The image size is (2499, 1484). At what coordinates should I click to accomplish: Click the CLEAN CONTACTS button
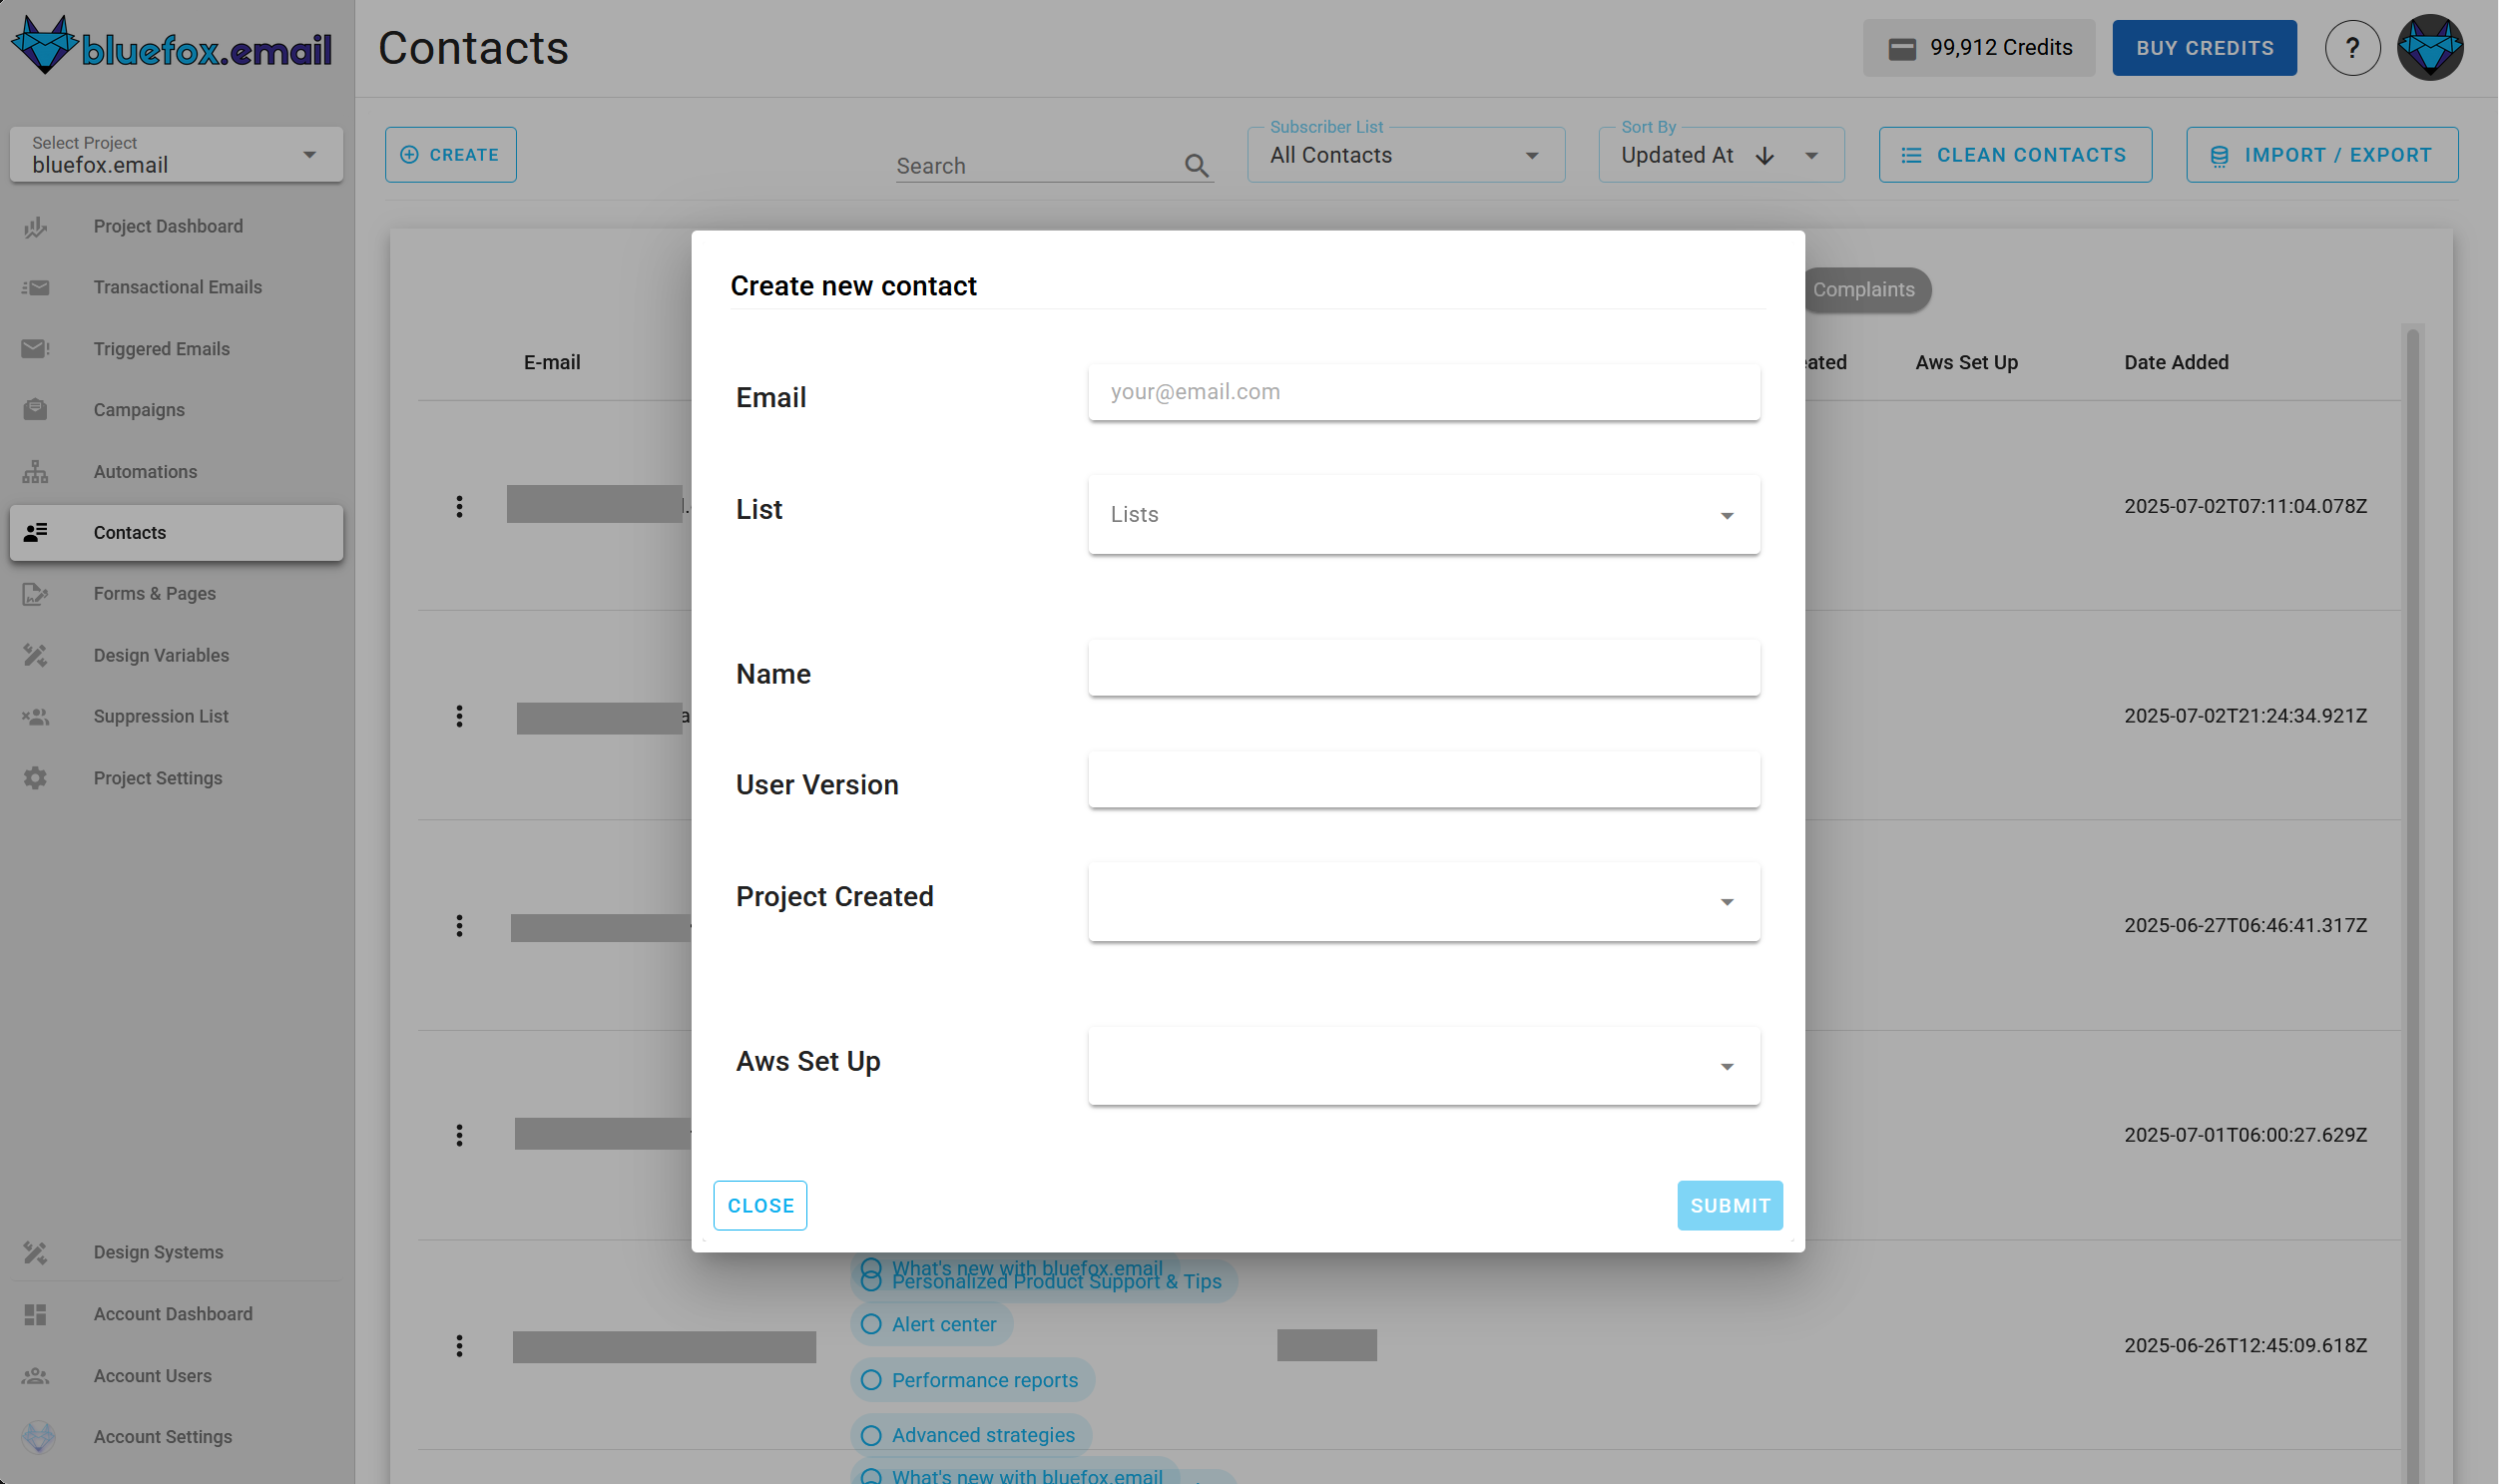(x=2015, y=155)
